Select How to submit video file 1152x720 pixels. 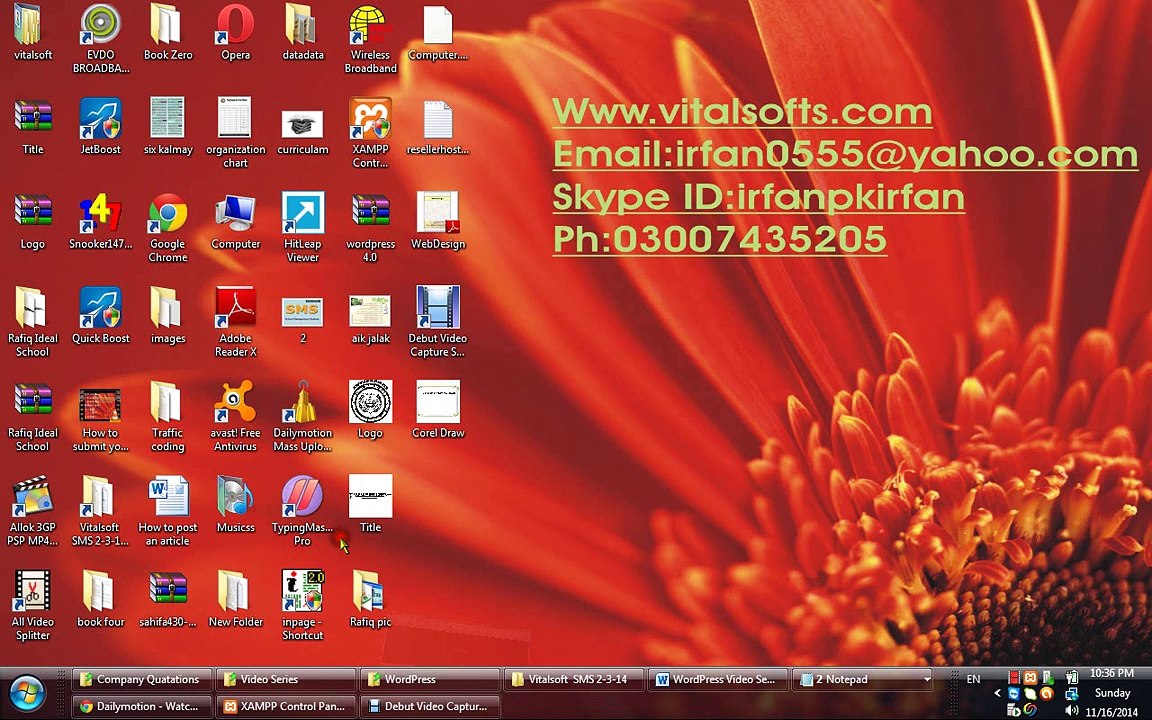click(x=101, y=420)
